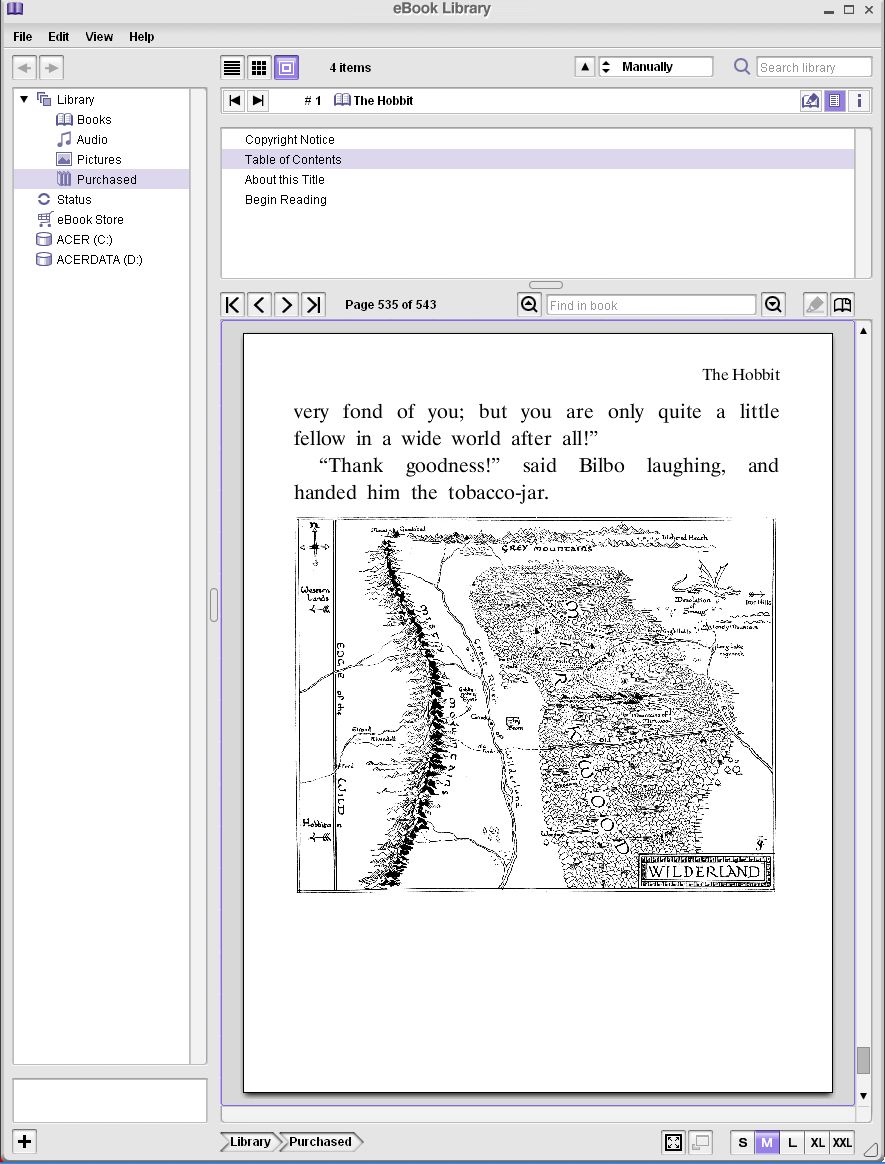
Task: Open About this Title entry
Action: [538, 180]
